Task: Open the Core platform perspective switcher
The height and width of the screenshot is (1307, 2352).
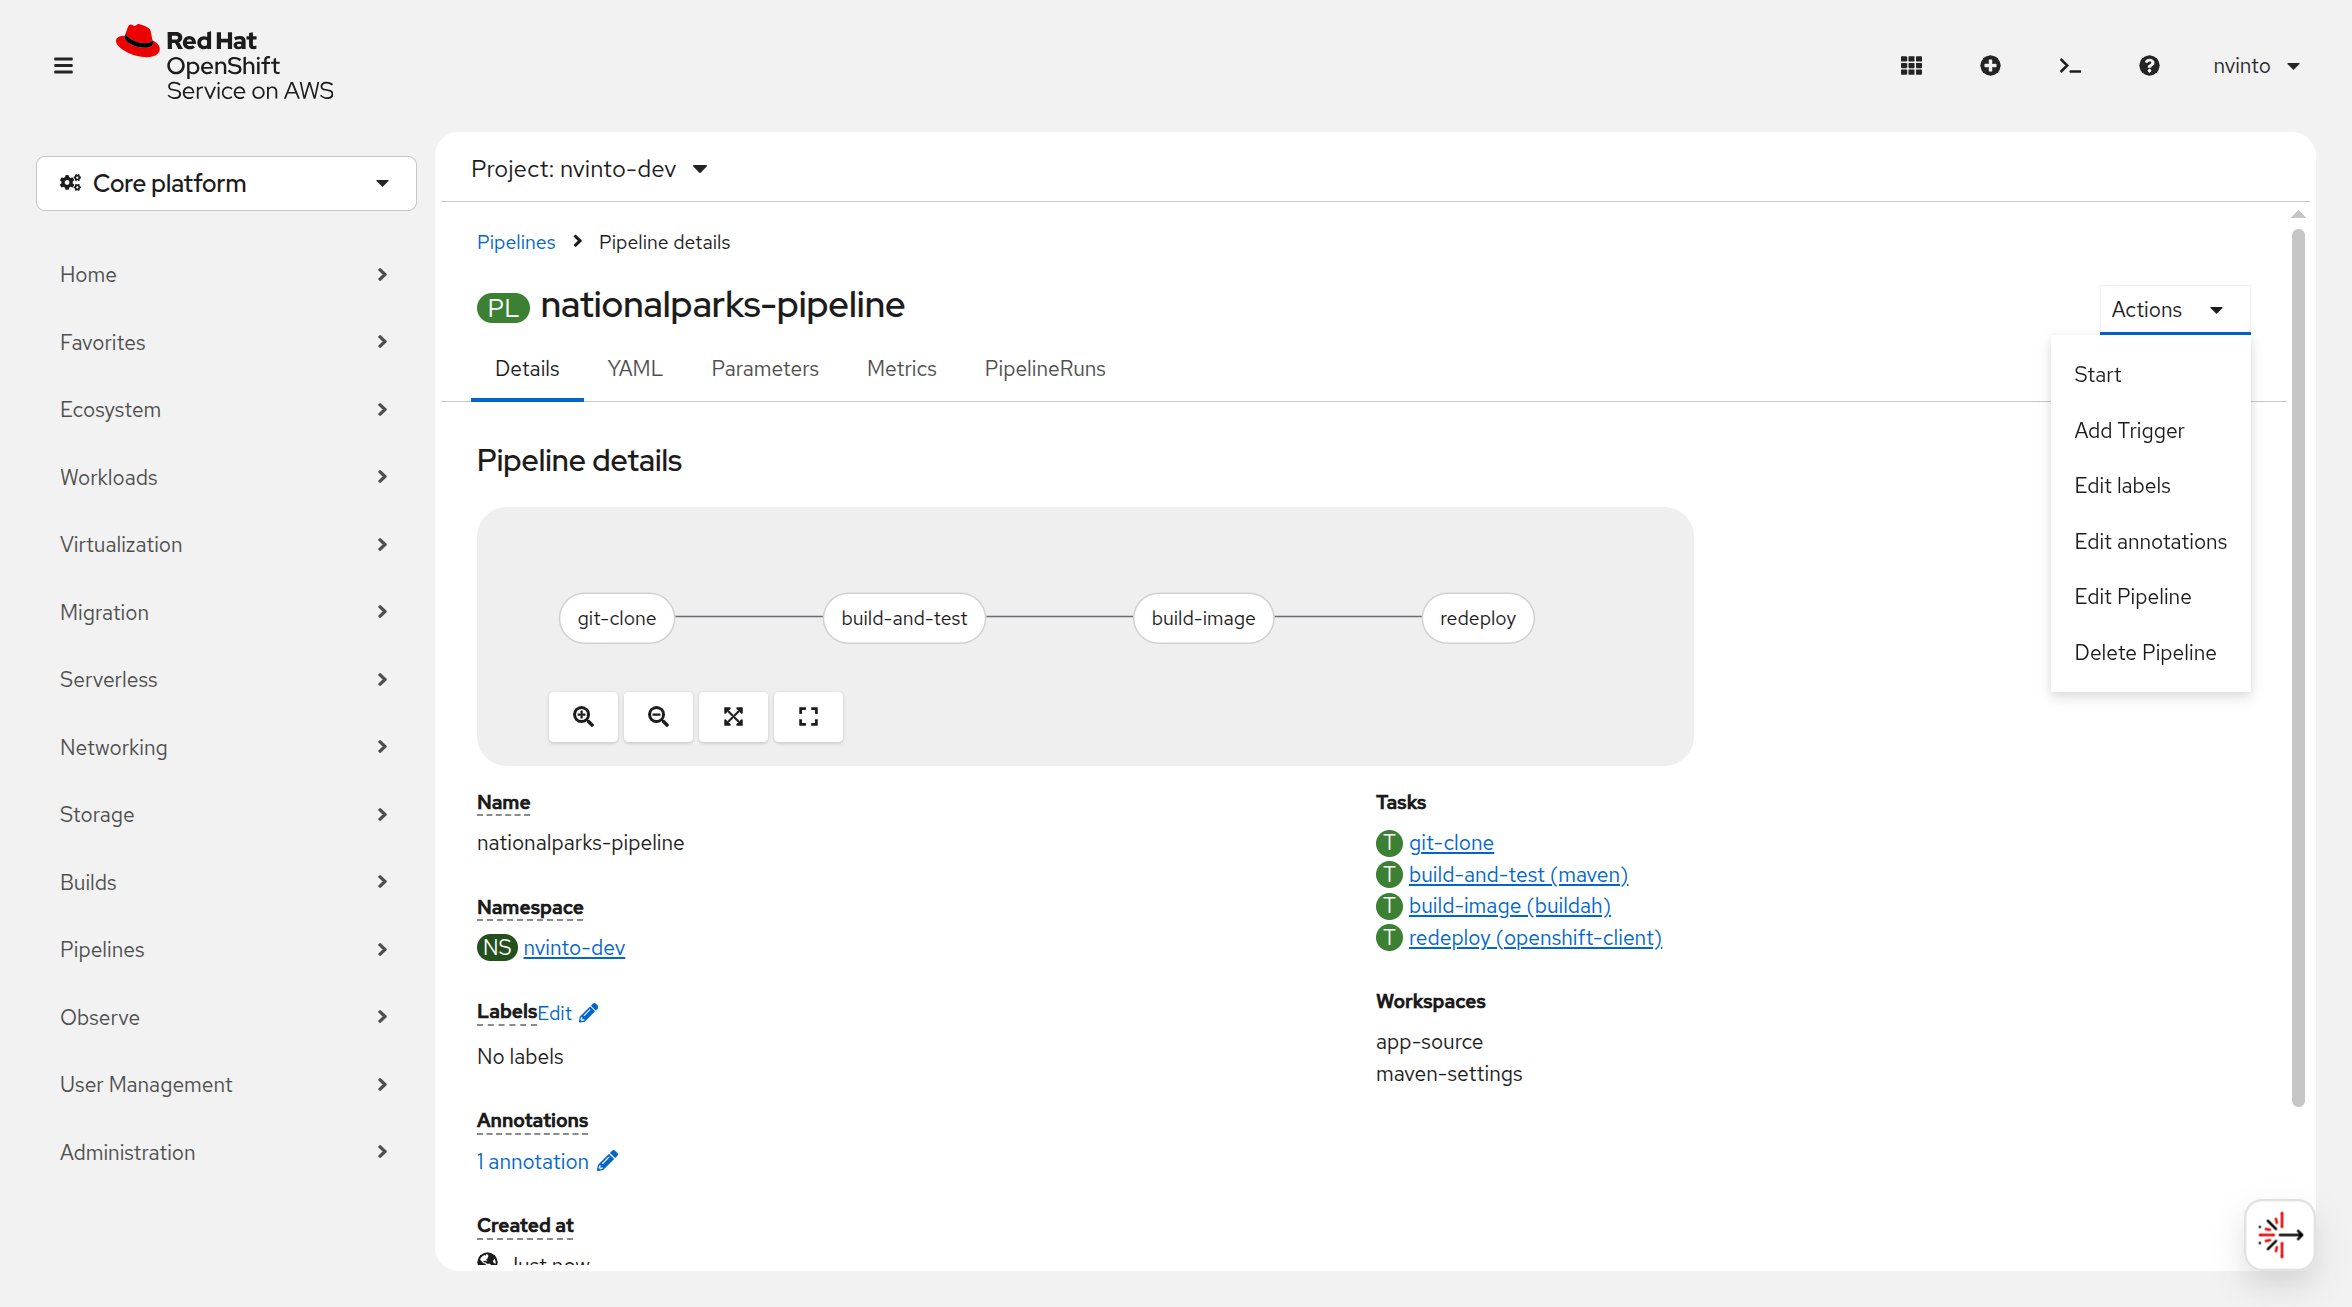Action: (x=226, y=183)
